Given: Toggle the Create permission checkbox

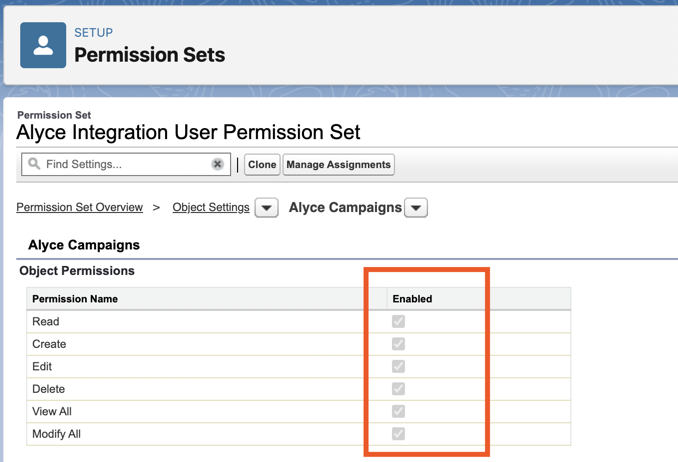Looking at the screenshot, I should click(398, 344).
